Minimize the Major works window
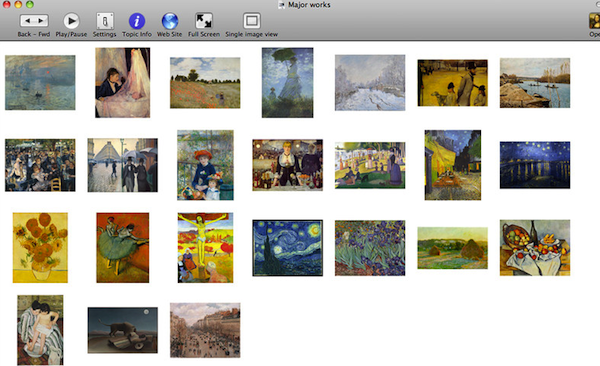 point(18,5)
